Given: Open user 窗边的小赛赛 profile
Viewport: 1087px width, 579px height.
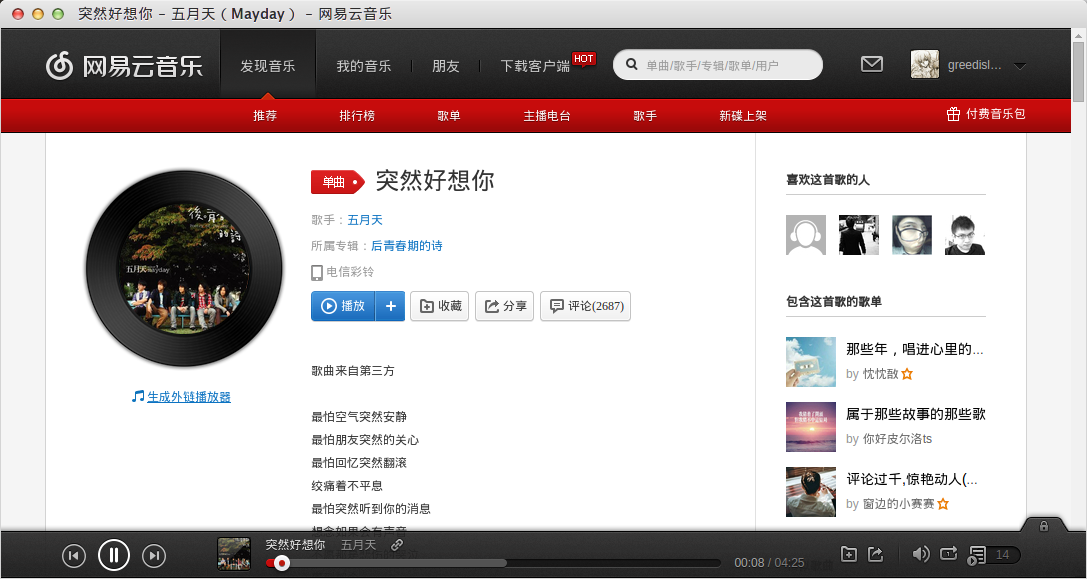Looking at the screenshot, I should tap(898, 504).
